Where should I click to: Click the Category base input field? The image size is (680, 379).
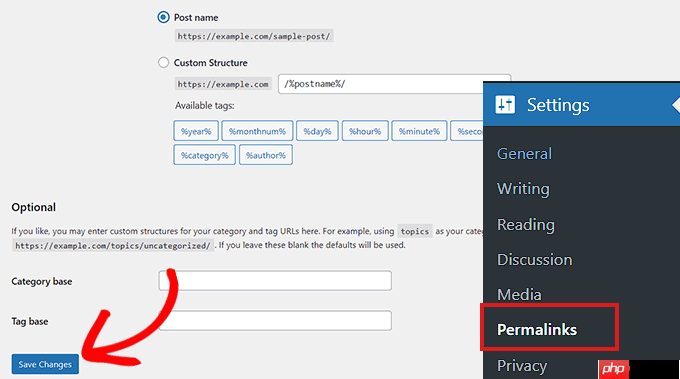tap(275, 281)
